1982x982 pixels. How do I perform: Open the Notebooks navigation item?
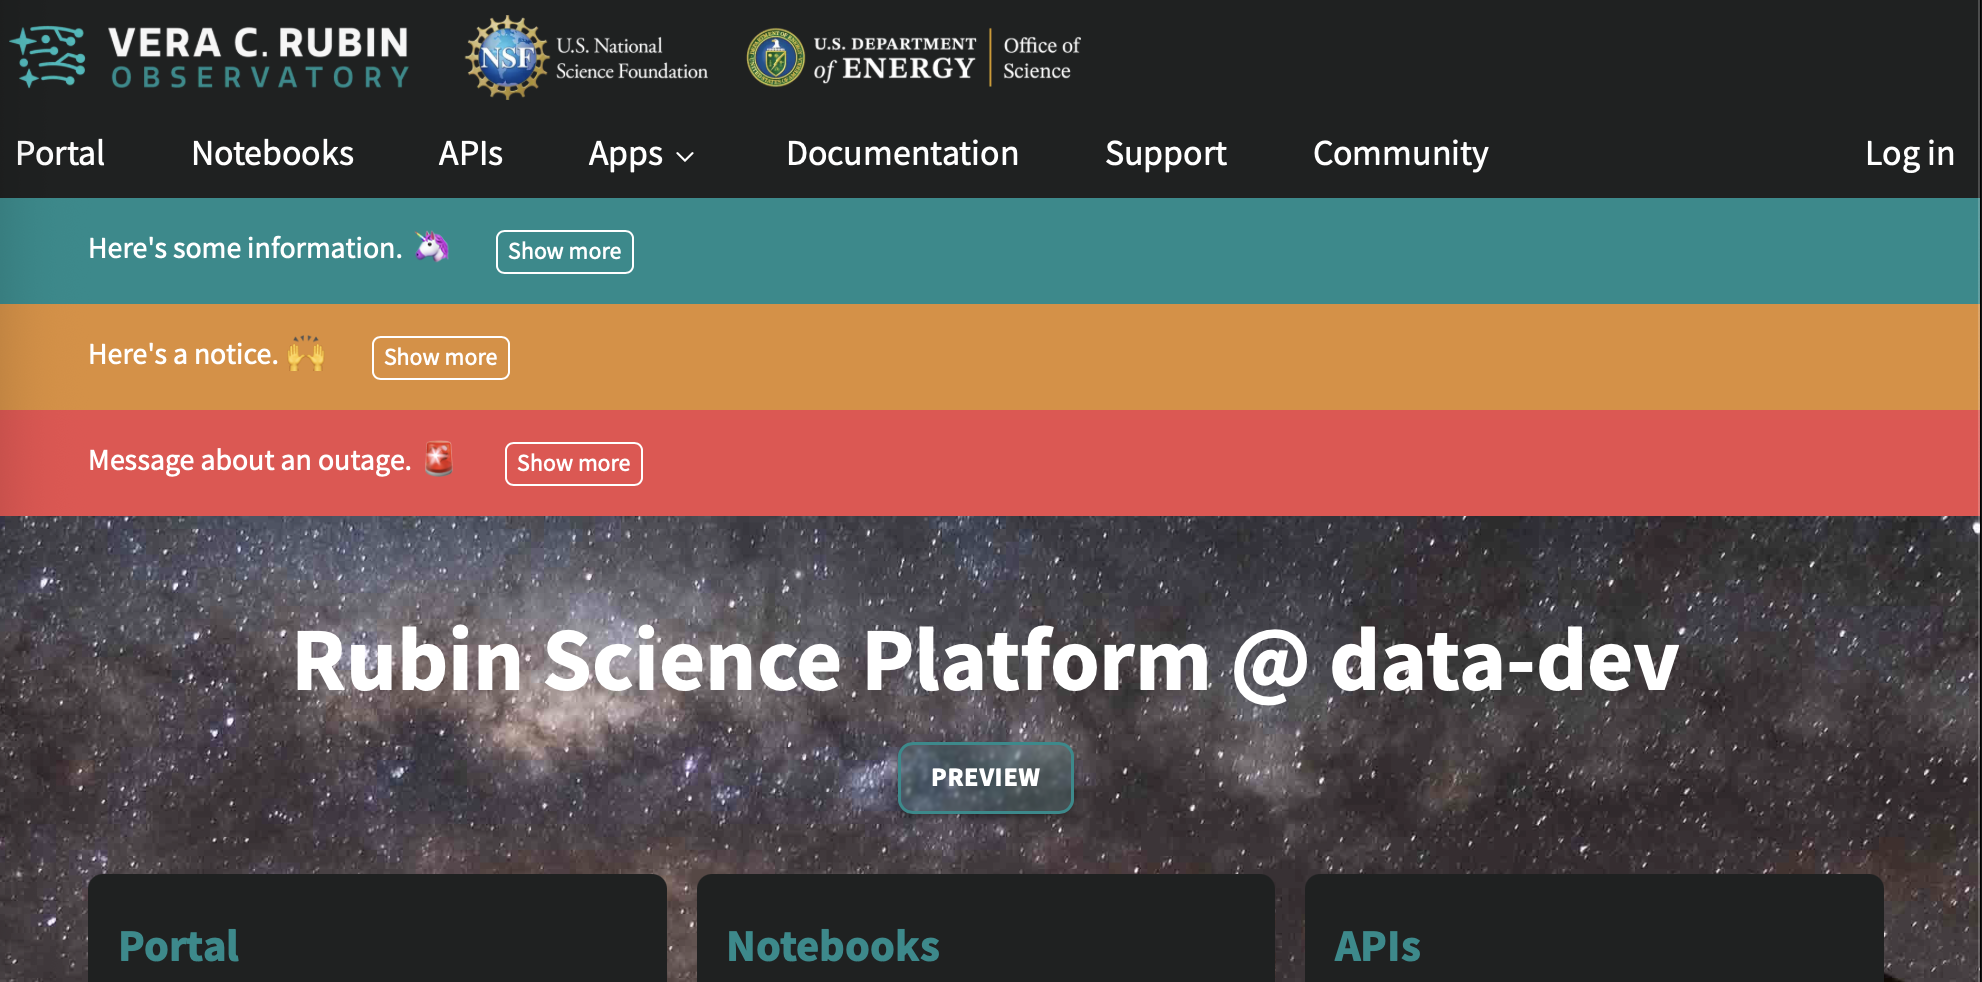pyautogui.click(x=272, y=154)
